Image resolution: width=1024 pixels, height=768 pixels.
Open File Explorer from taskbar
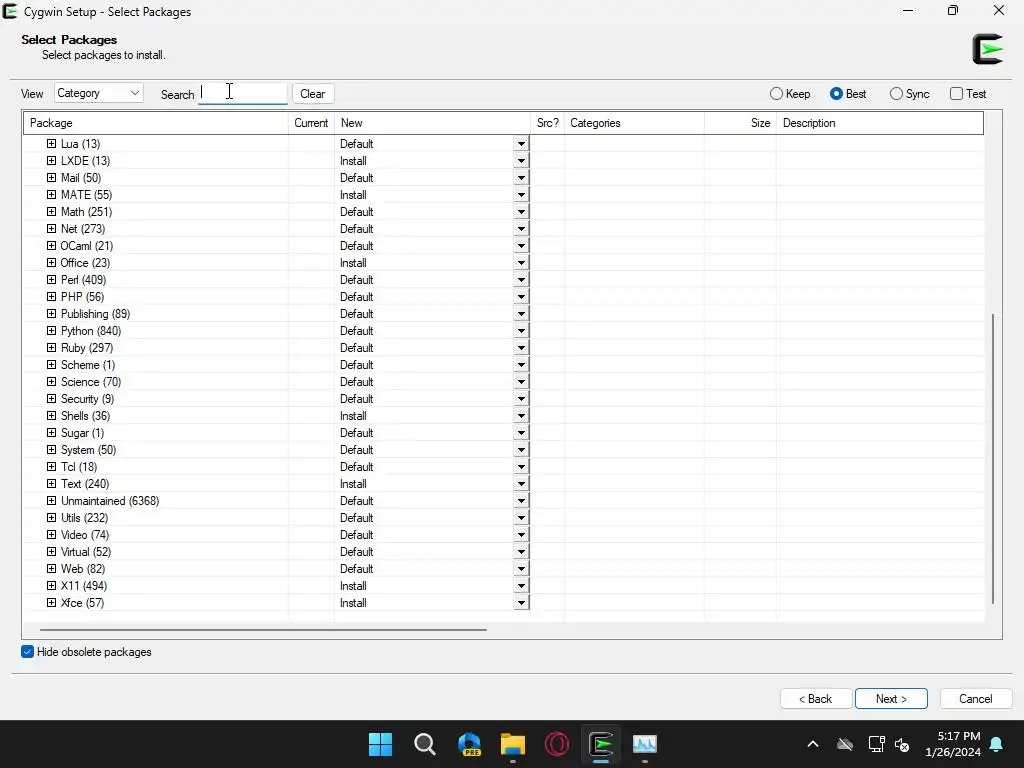pos(513,744)
